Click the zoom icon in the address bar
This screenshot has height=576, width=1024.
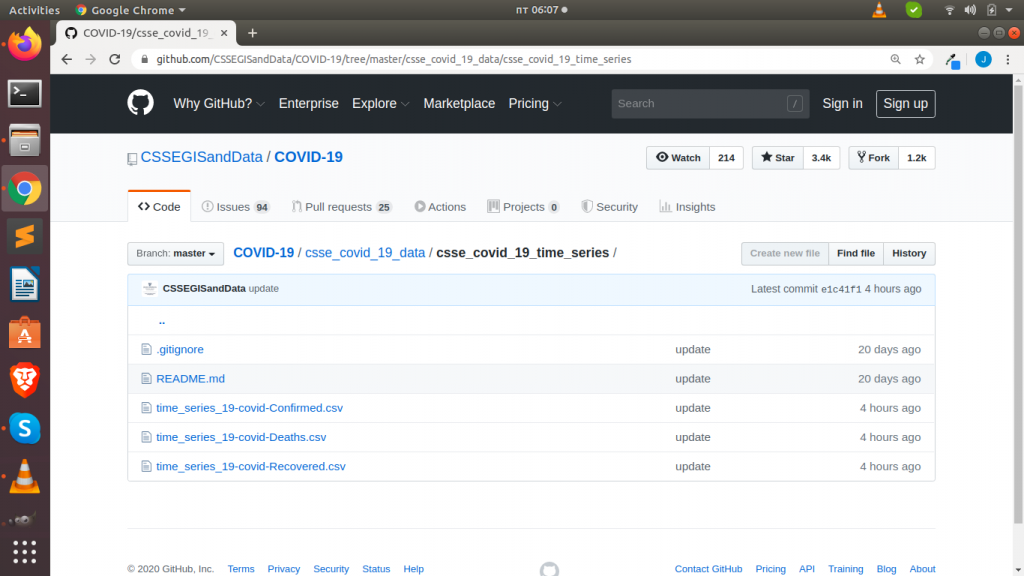point(895,59)
